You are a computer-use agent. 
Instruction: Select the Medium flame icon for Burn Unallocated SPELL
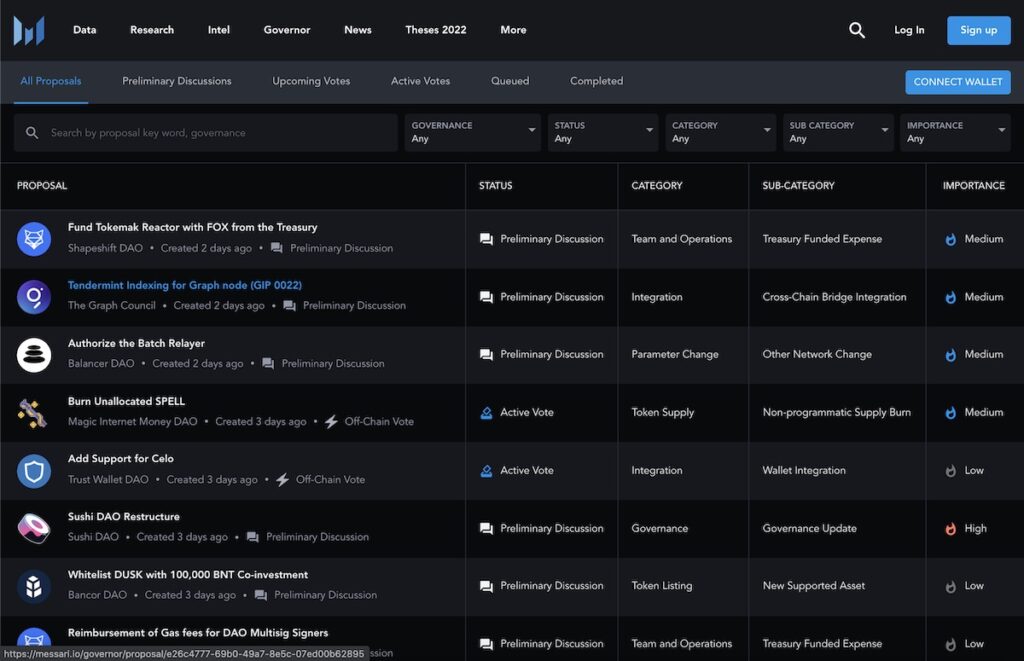pyautogui.click(x=951, y=413)
